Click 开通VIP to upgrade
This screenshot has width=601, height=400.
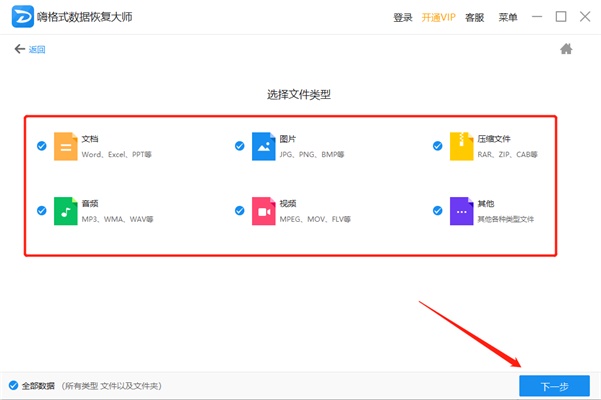tap(439, 17)
